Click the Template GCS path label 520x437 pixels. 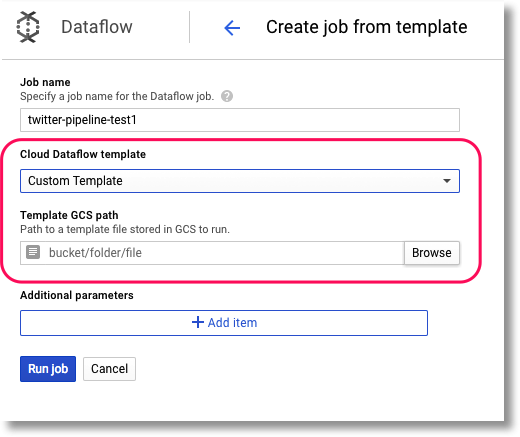click(69, 215)
